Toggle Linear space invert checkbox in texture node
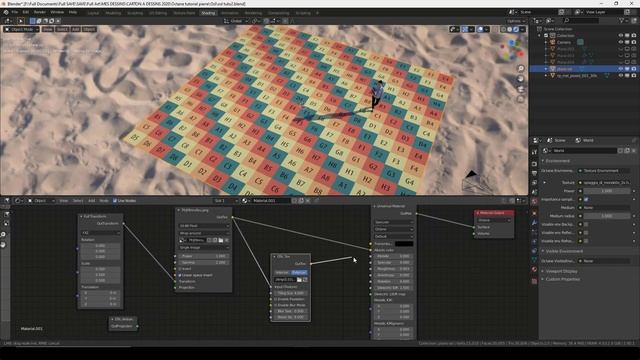640x360 pixels. tap(180, 275)
